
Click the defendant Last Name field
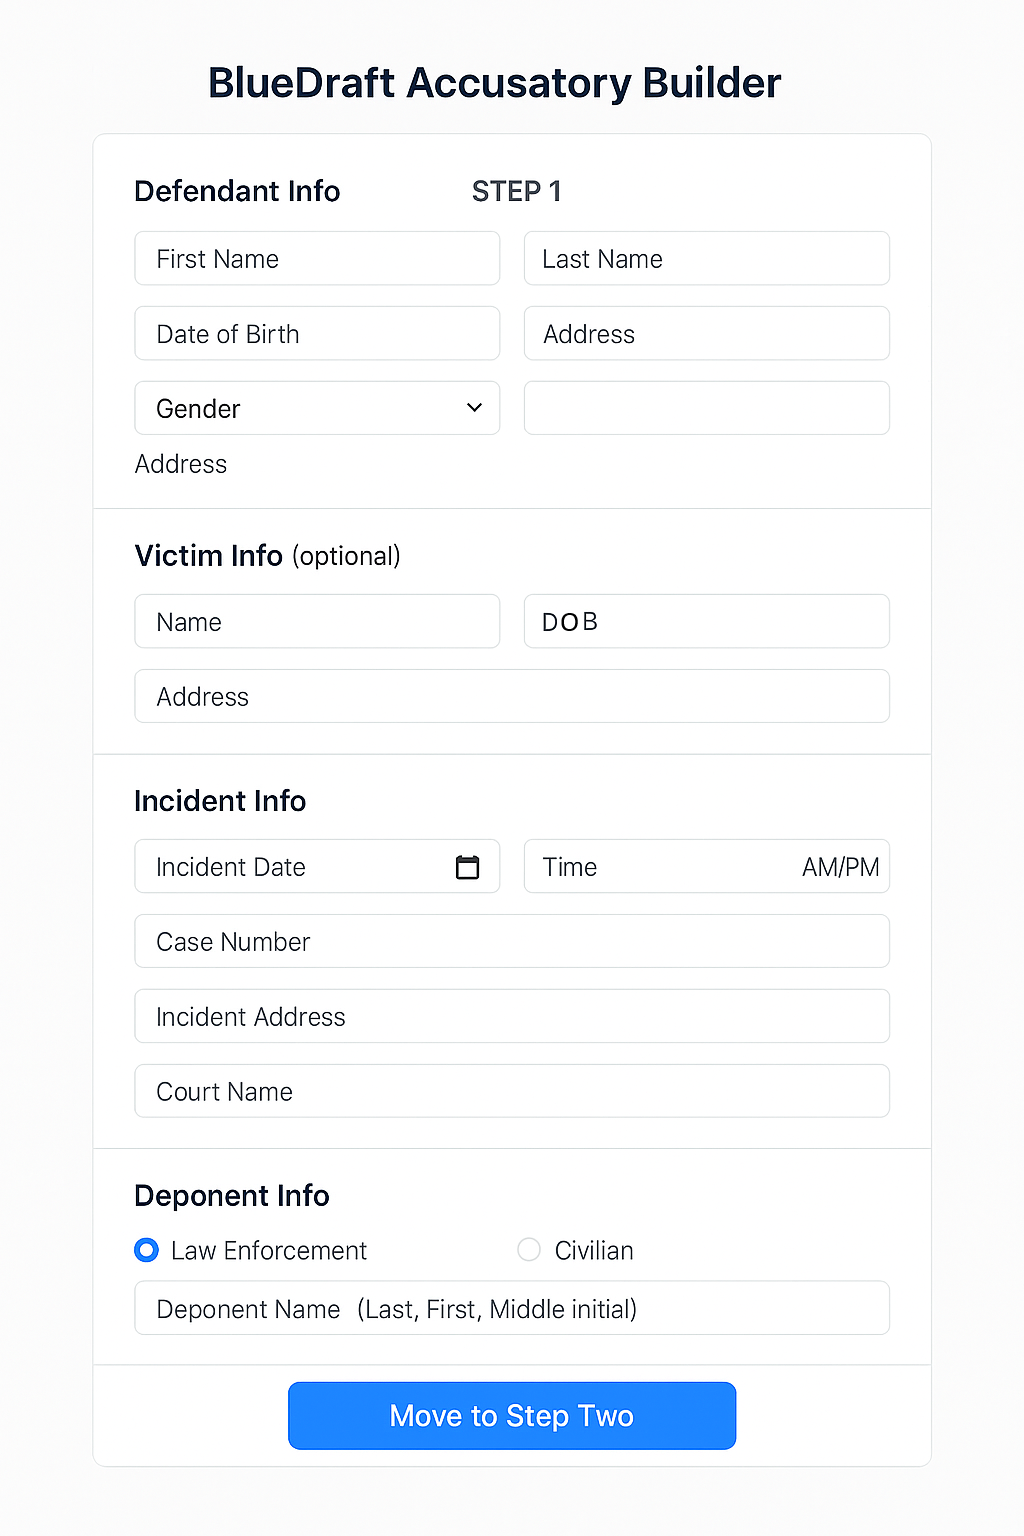[x=706, y=259]
